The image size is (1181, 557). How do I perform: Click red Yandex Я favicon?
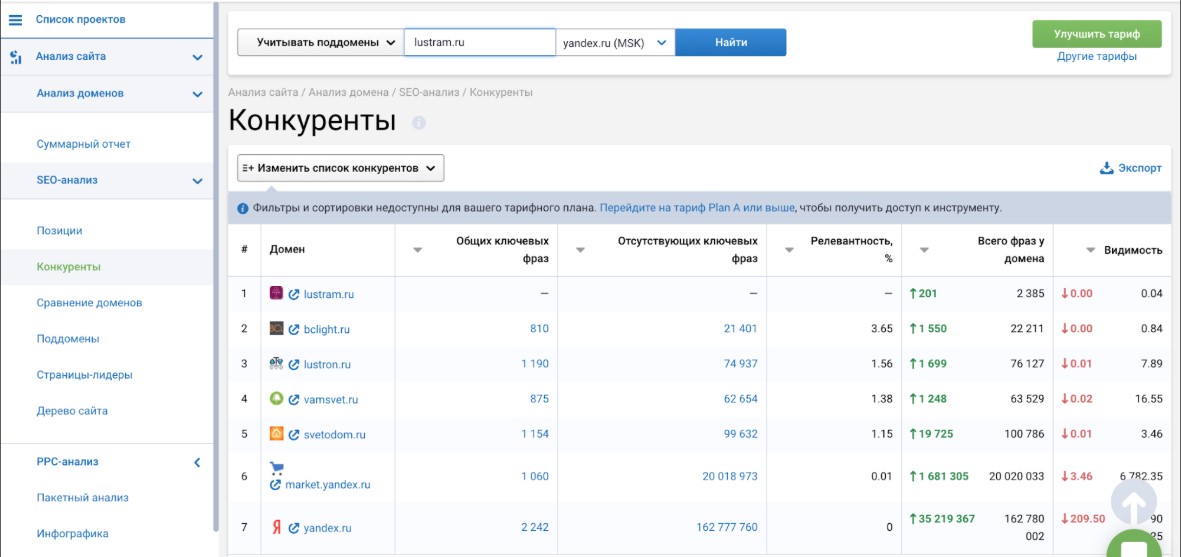(x=276, y=527)
